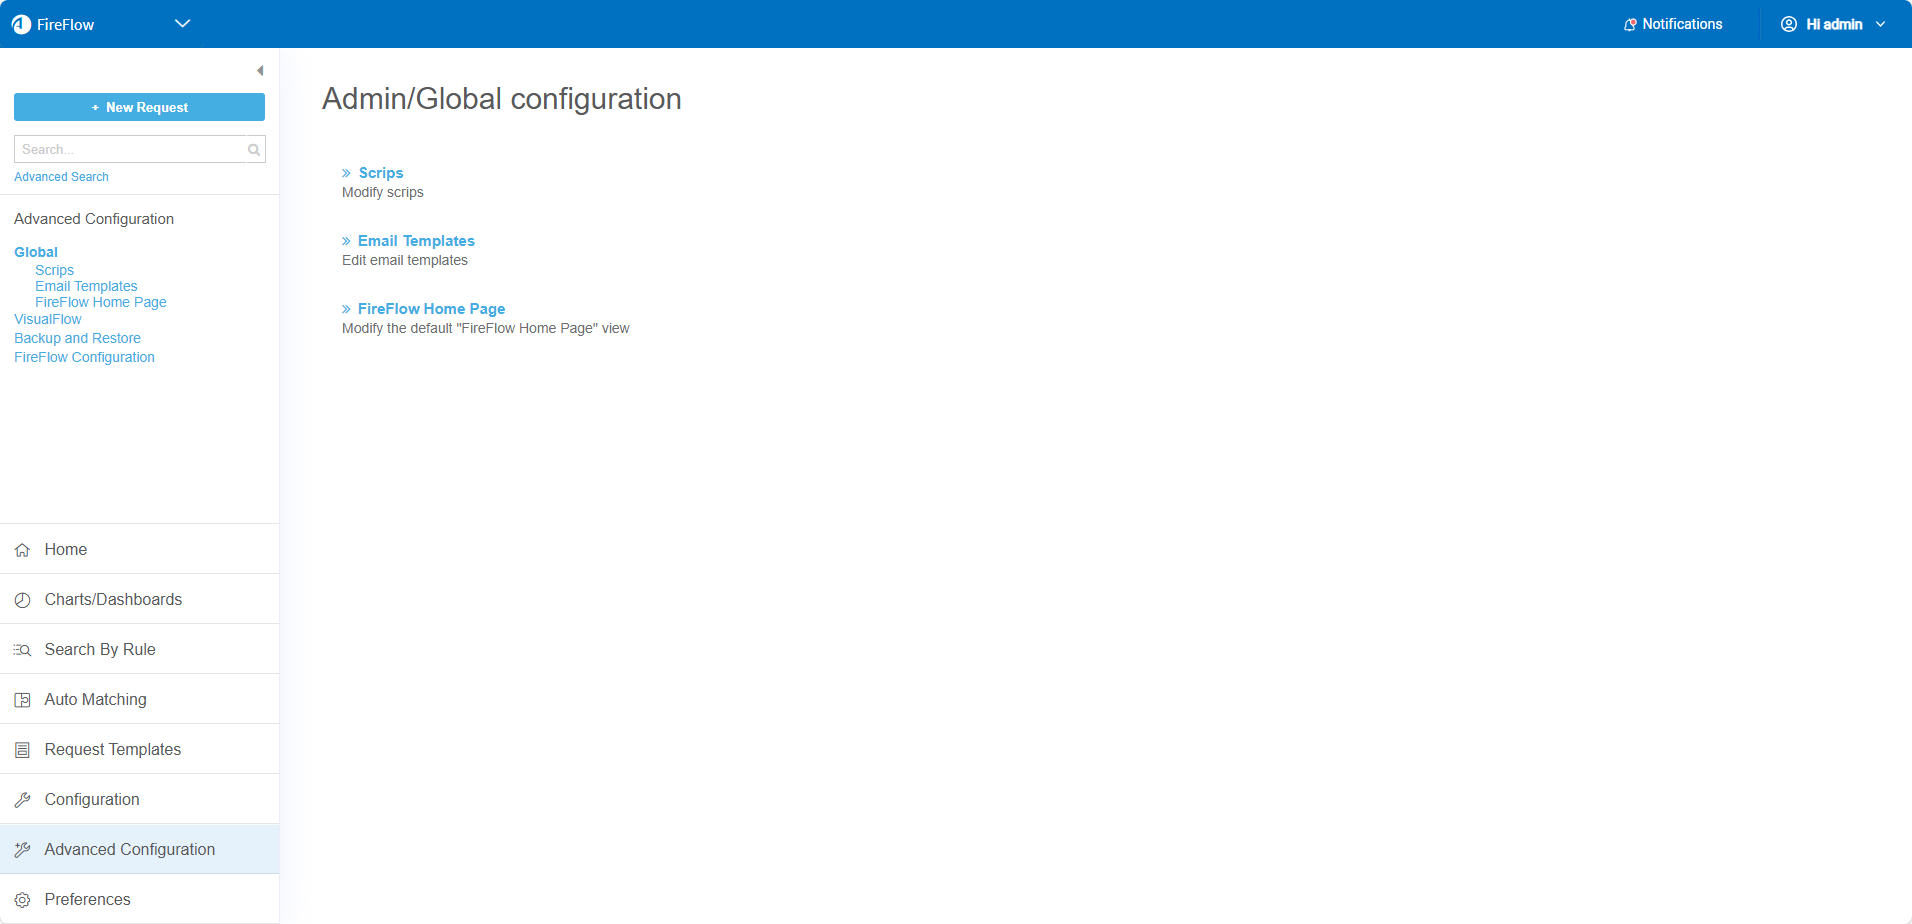The image size is (1912, 924).
Task: Open the FireFlow product switcher dropdown
Action: [182, 24]
